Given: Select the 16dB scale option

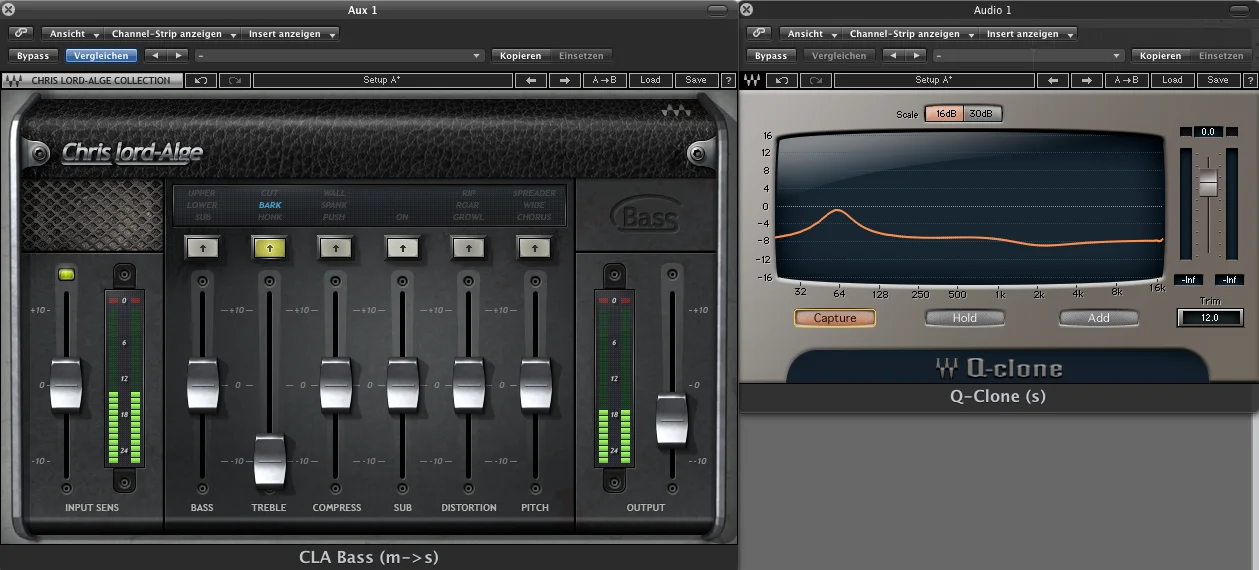Looking at the screenshot, I should point(943,114).
